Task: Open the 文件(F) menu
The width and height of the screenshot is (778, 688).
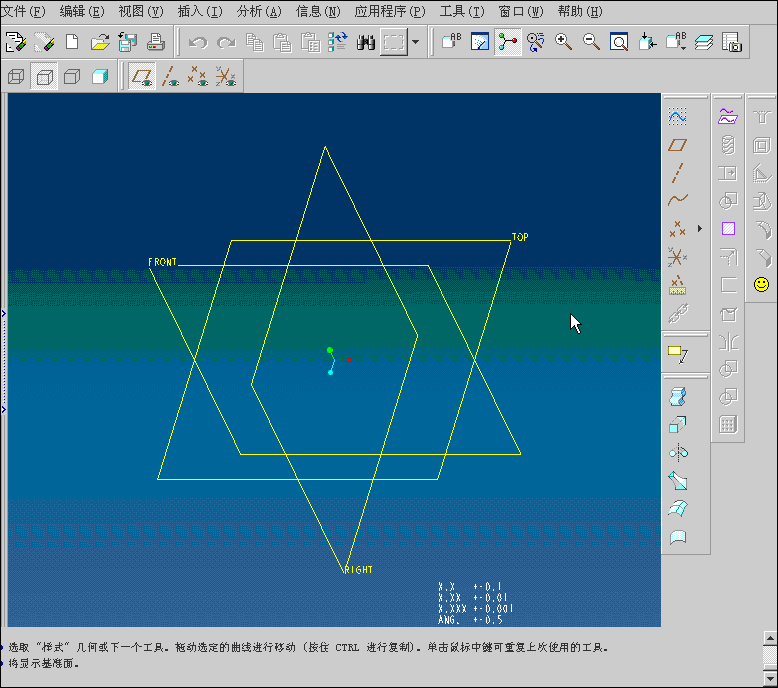Action: pyautogui.click(x=23, y=11)
